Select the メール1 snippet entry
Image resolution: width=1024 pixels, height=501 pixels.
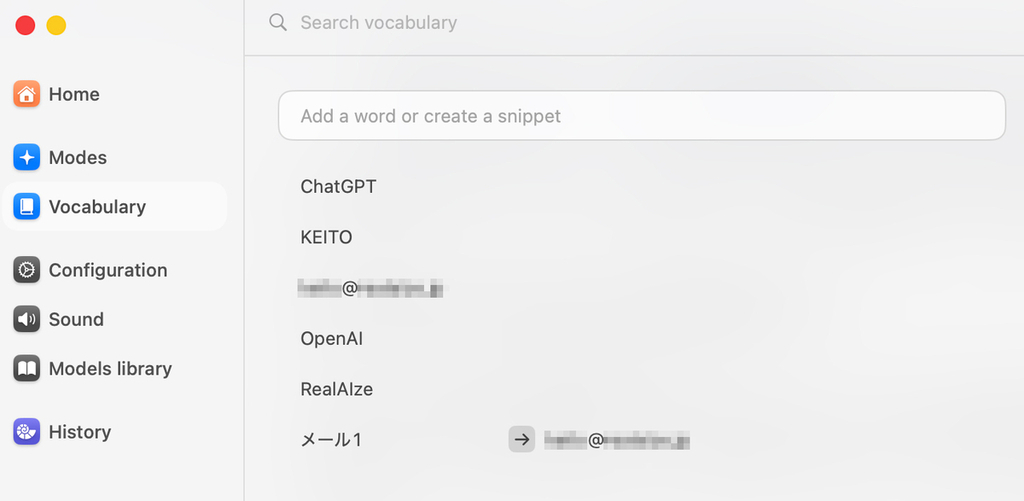point(331,440)
